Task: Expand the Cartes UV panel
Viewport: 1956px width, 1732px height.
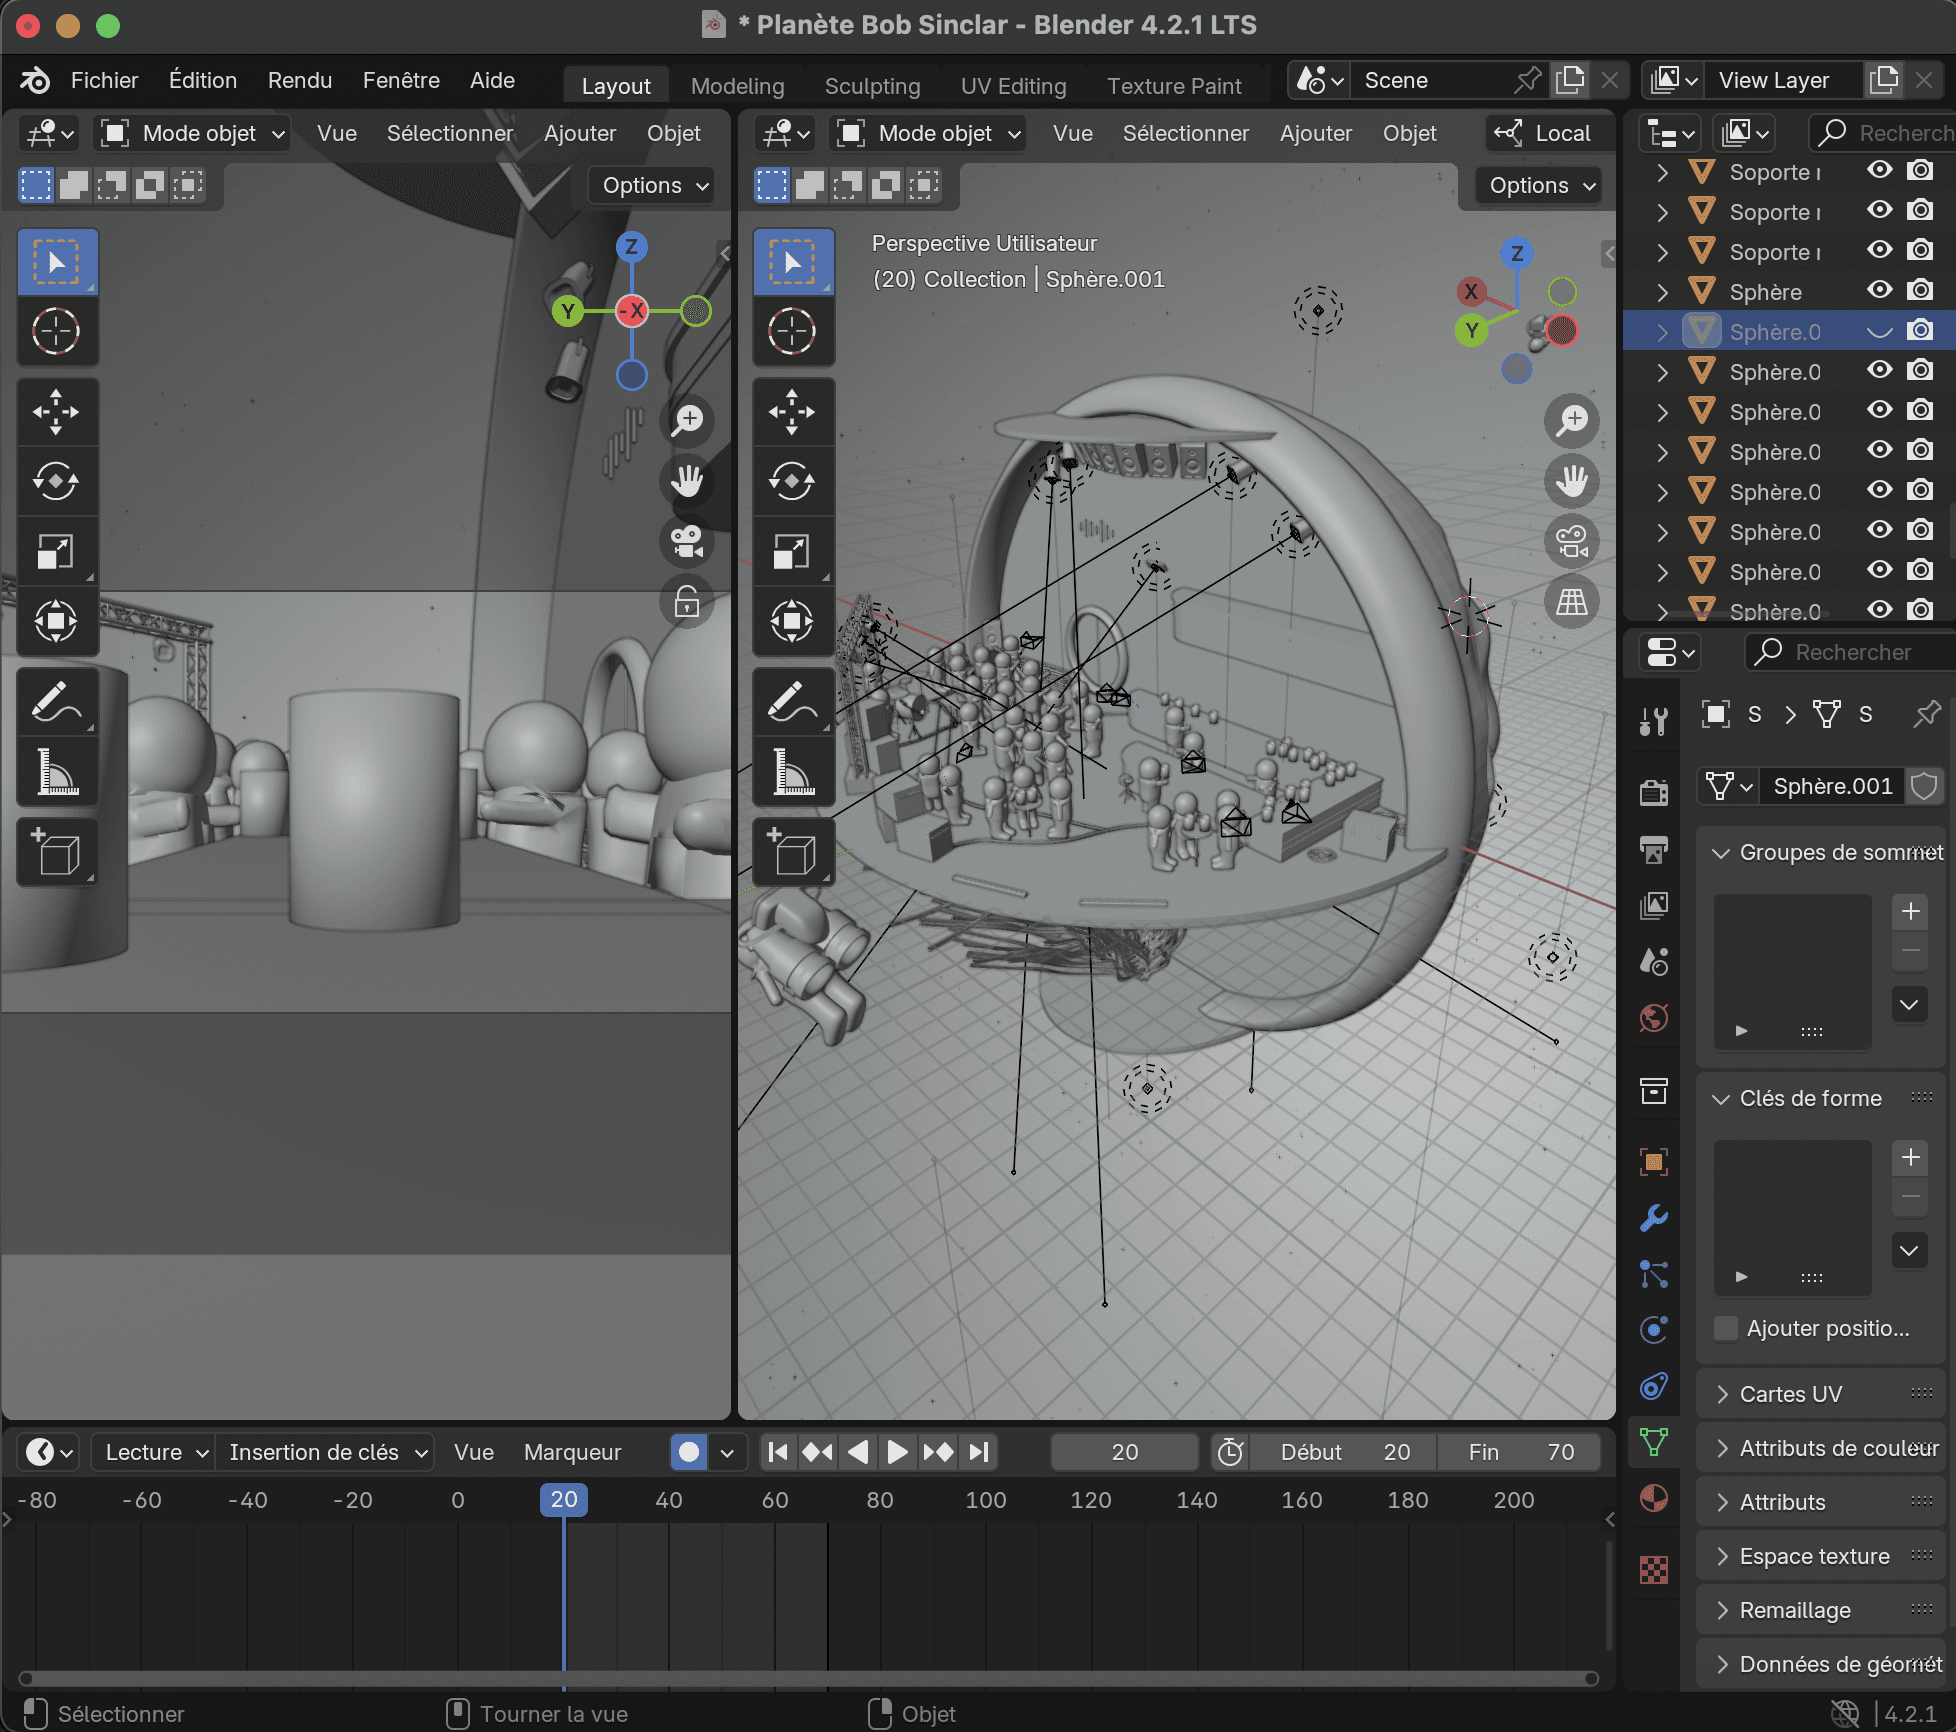Action: pos(1790,1394)
